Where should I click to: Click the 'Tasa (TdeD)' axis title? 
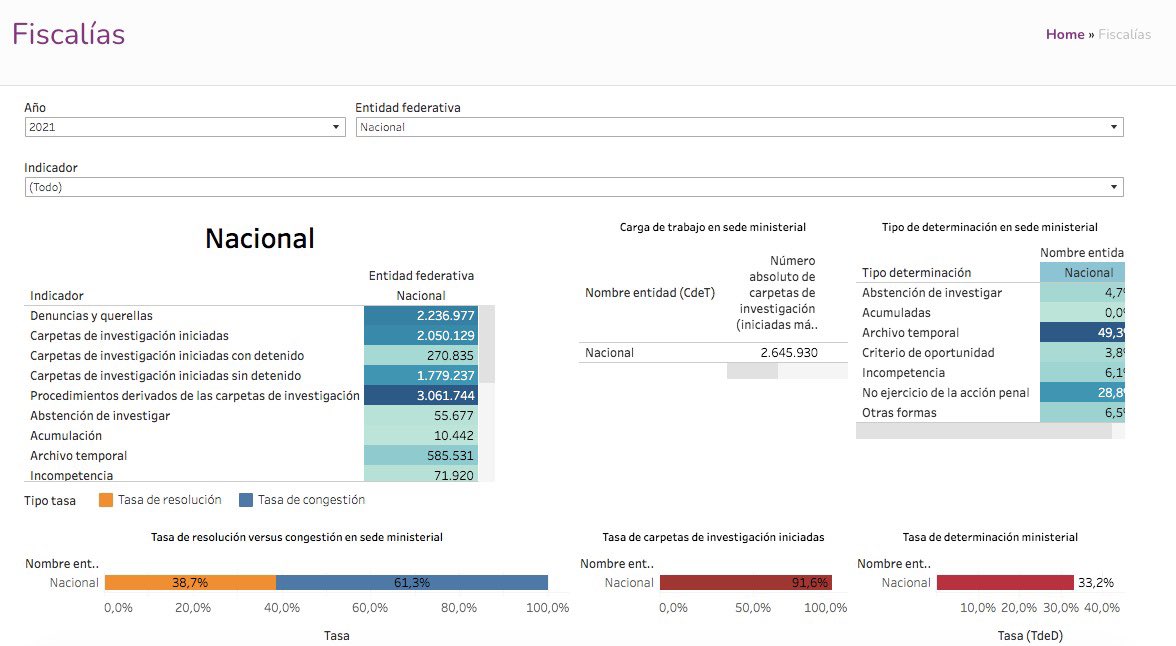[x=1030, y=635]
